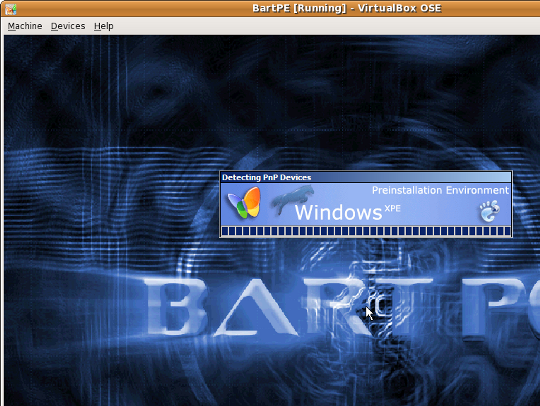Click the MSN butterfly logo in splash
Screen dimensions: 540x406
click(244, 203)
